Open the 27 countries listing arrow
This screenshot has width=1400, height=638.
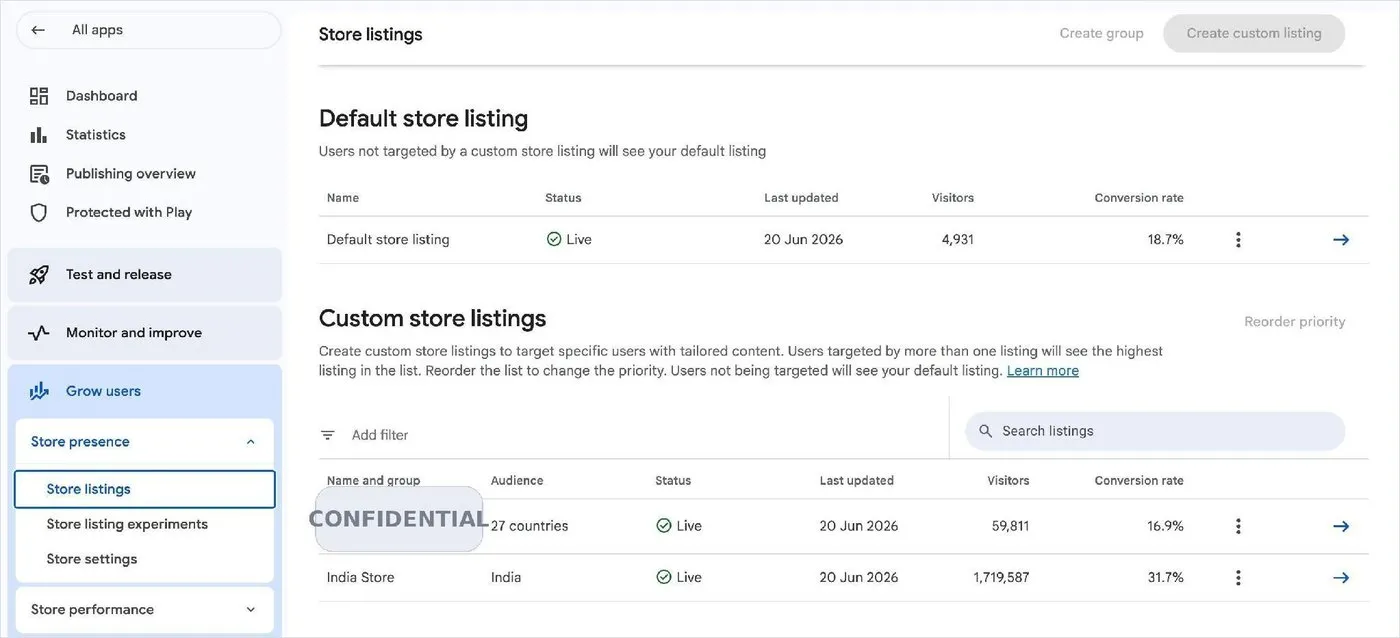coord(1341,526)
